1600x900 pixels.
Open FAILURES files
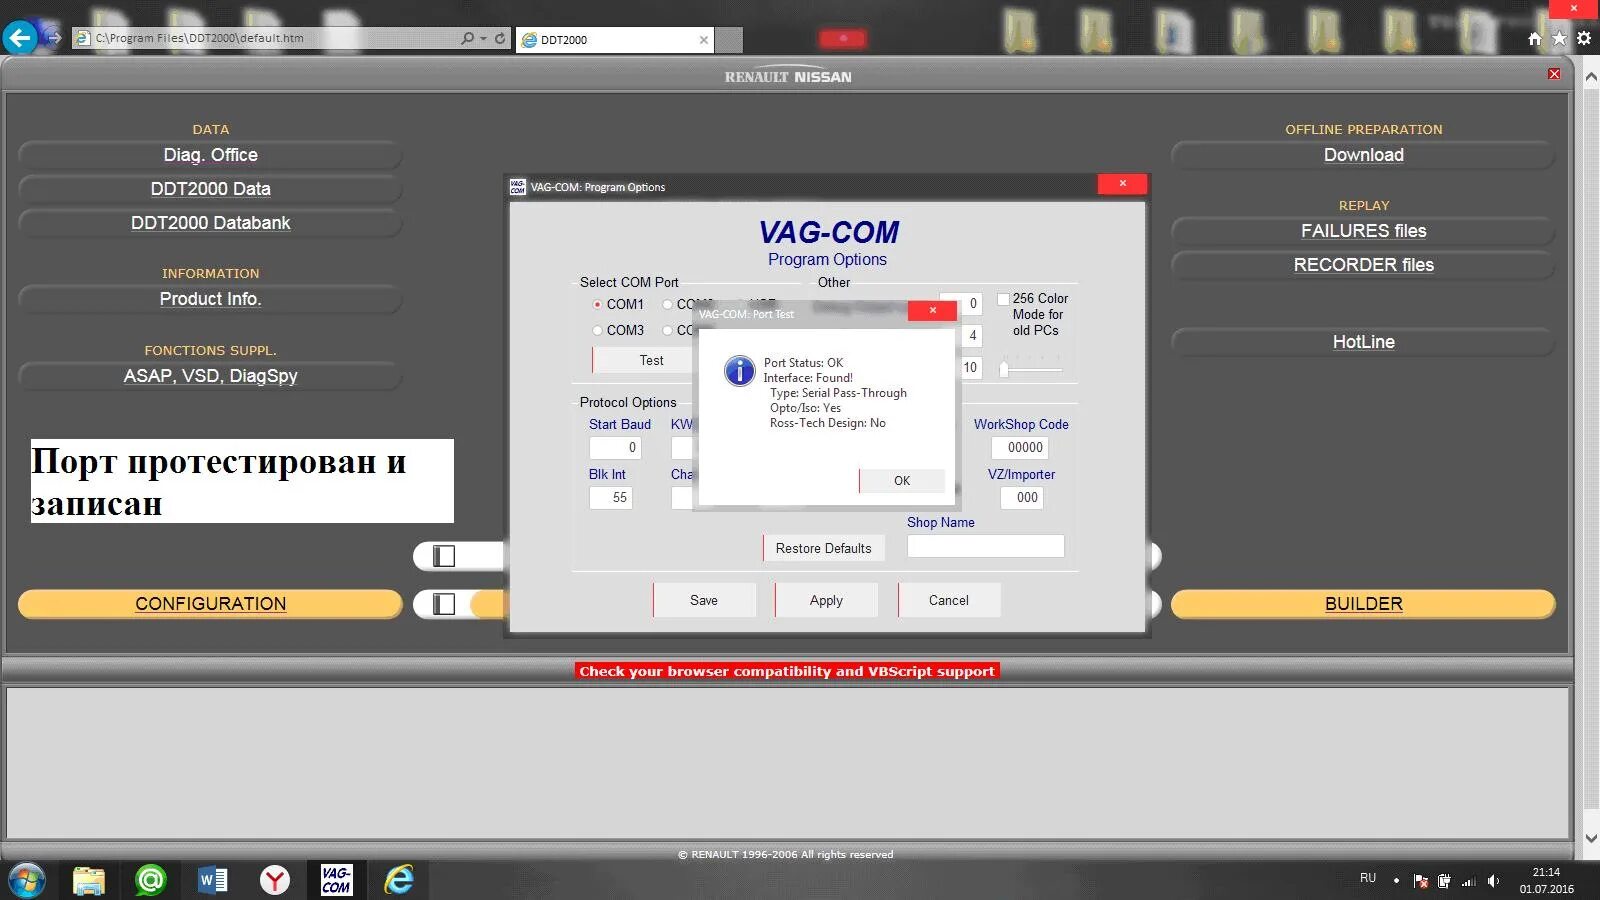click(x=1364, y=231)
